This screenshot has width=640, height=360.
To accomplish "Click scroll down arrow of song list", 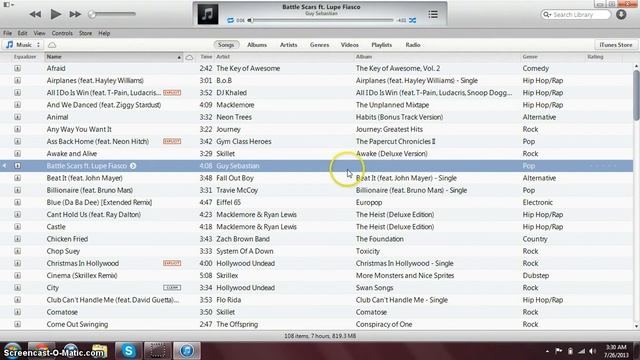I will 636,326.
